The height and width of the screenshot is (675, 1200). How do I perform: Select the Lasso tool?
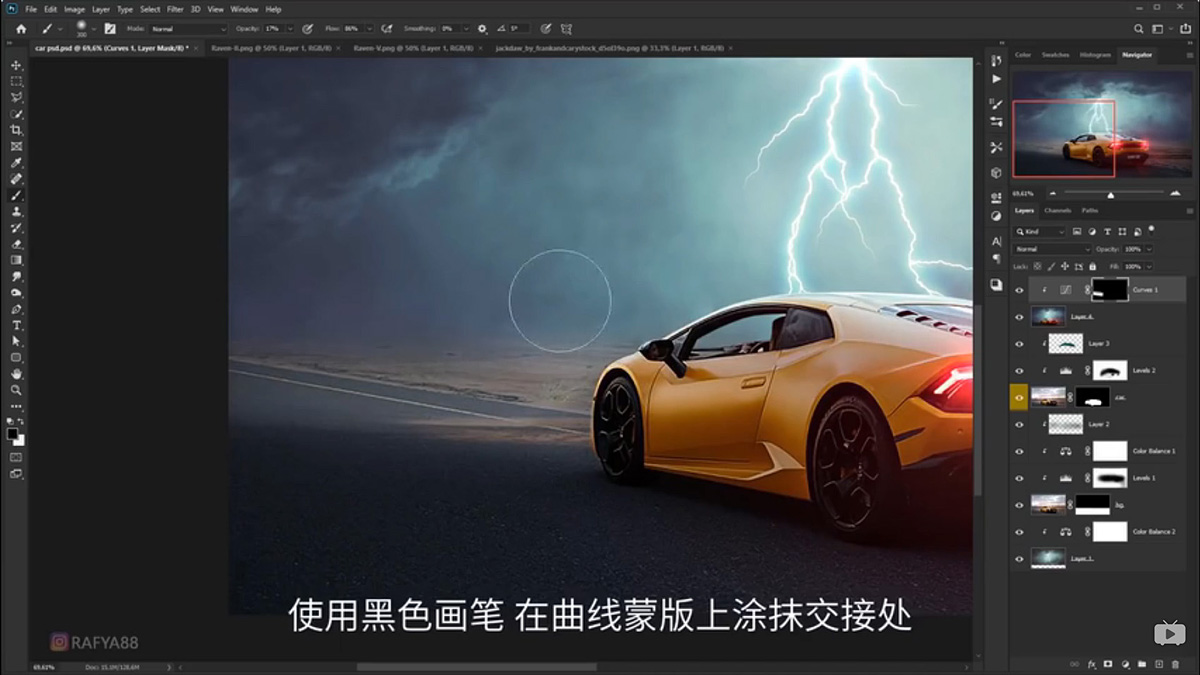pos(15,96)
